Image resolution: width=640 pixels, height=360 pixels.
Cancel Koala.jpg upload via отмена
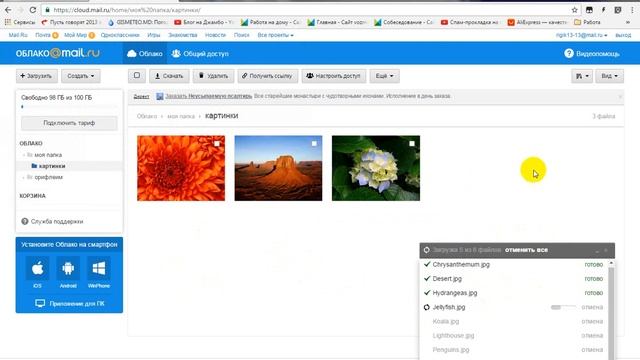[x=592, y=322]
